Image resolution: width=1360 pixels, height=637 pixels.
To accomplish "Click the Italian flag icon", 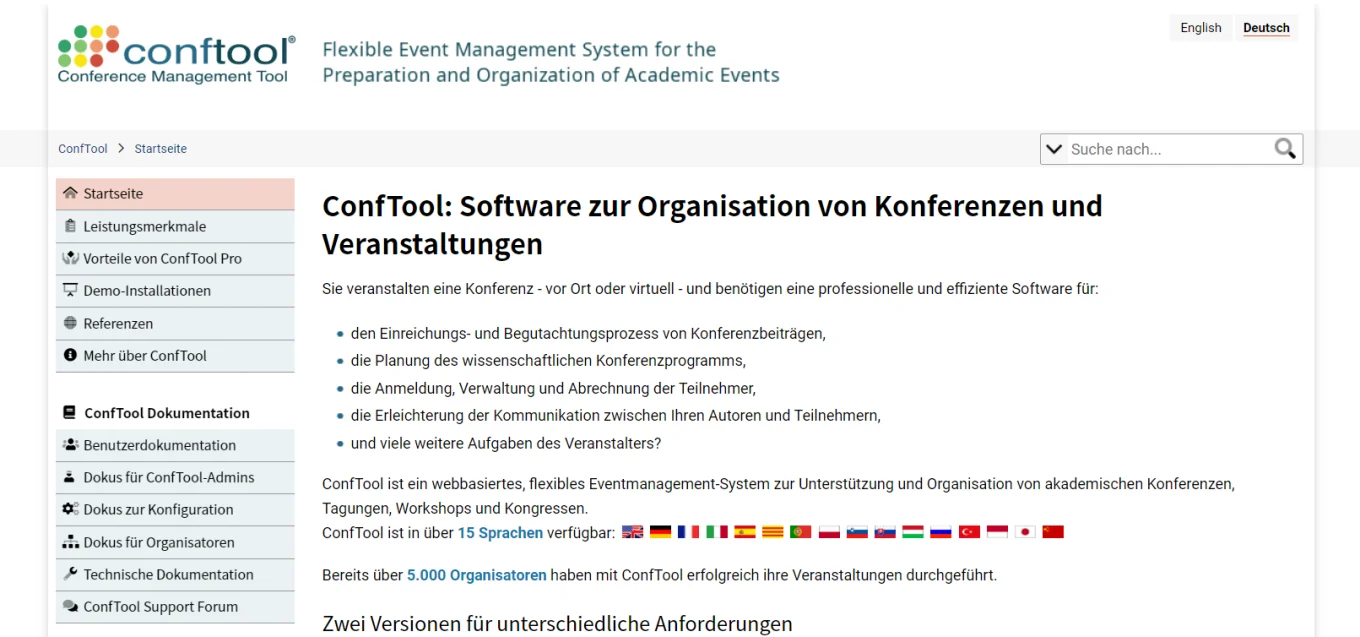I will tap(717, 532).
